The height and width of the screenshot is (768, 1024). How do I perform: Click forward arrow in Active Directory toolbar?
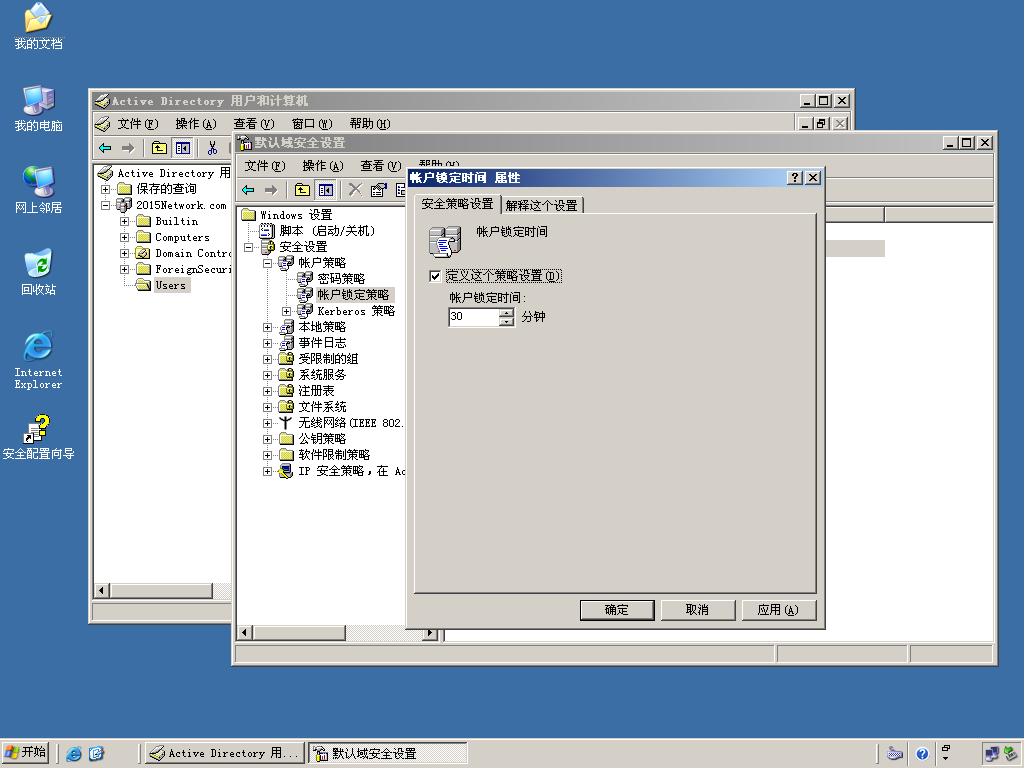(x=128, y=148)
